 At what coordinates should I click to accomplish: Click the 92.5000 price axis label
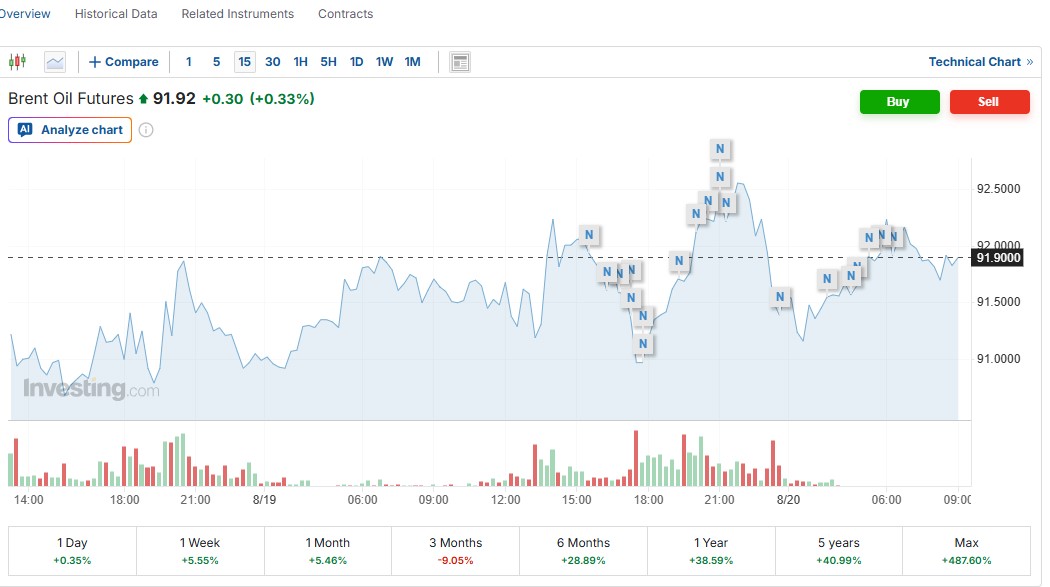click(998, 189)
